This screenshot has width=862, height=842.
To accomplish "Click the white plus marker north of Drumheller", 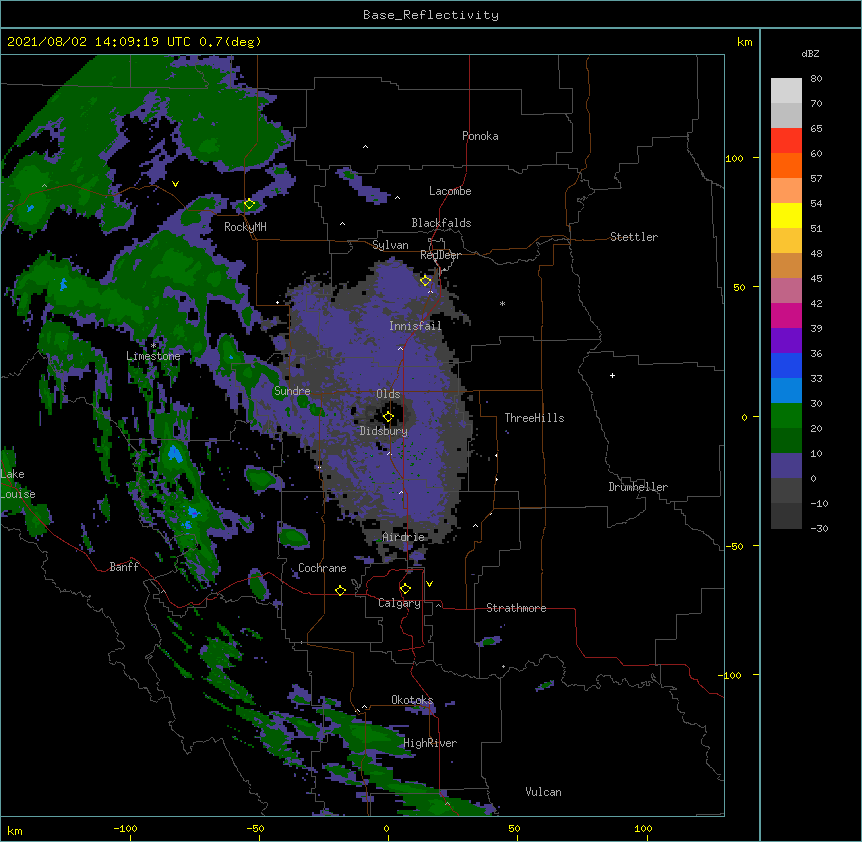I will pos(612,375).
